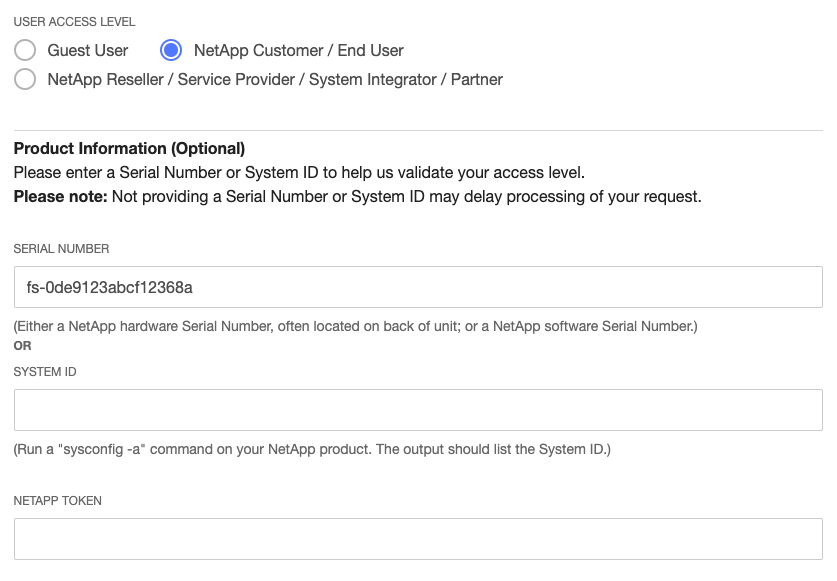Image resolution: width=837 pixels, height=581 pixels.
Task: Select NetApp Reseller / Service Provider option
Action: tap(24, 79)
